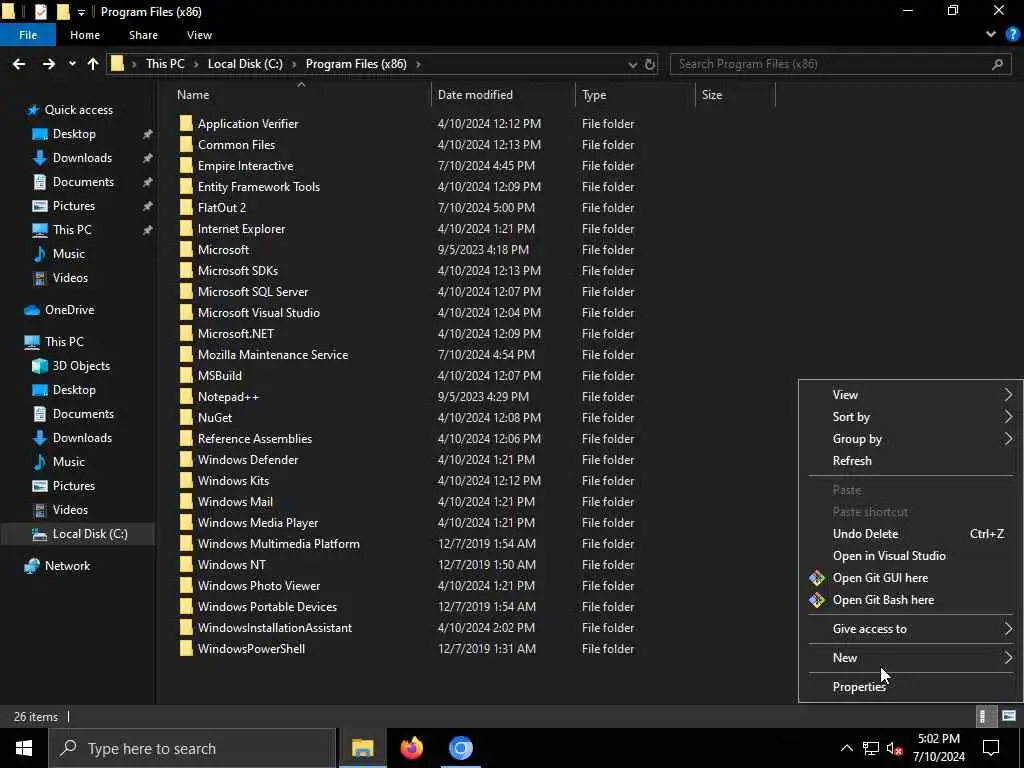Open Firefox from the taskbar
This screenshot has width=1024, height=768.
[x=411, y=748]
